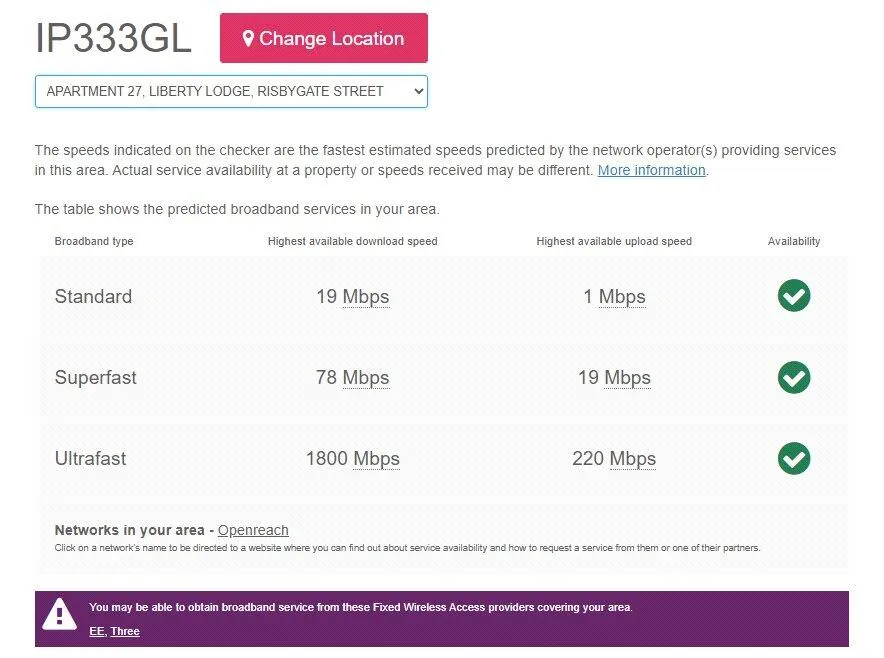Screen dimensions: 884x658
Task: Click Mbps abbreviation beside Standard 19 download
Action: [x=366, y=297]
